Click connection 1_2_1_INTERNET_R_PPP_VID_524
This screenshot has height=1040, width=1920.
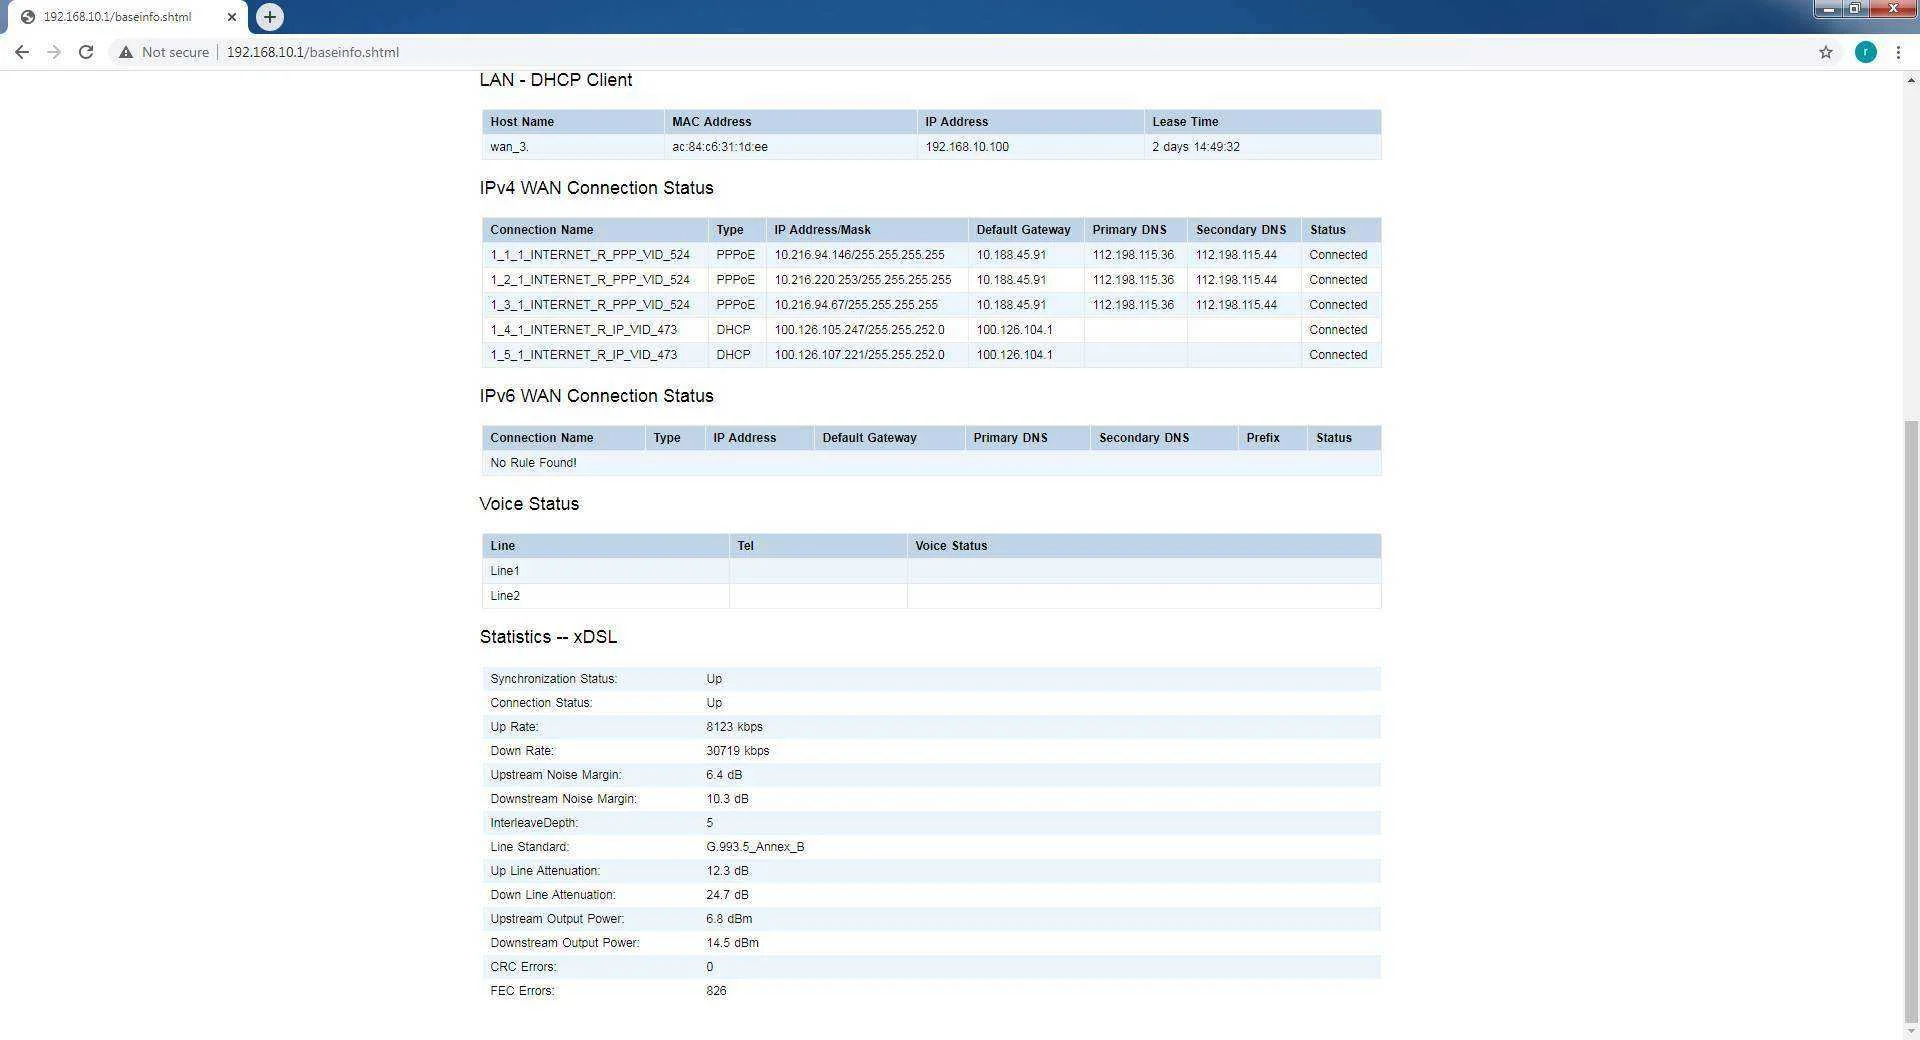tap(590, 280)
